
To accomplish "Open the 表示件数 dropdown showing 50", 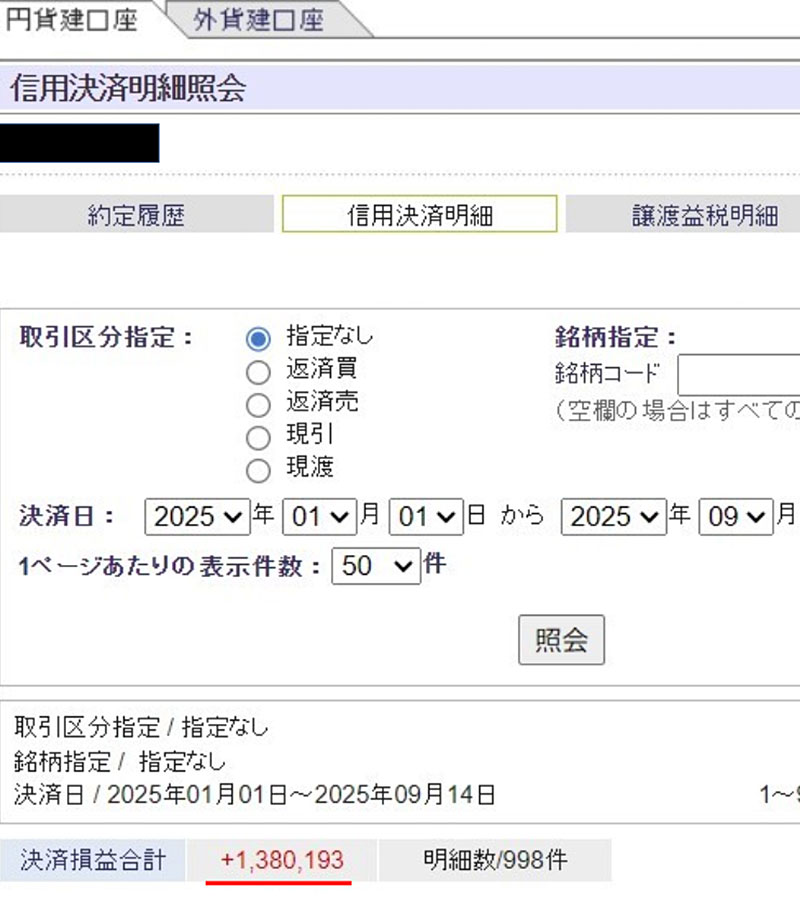I will [x=376, y=566].
